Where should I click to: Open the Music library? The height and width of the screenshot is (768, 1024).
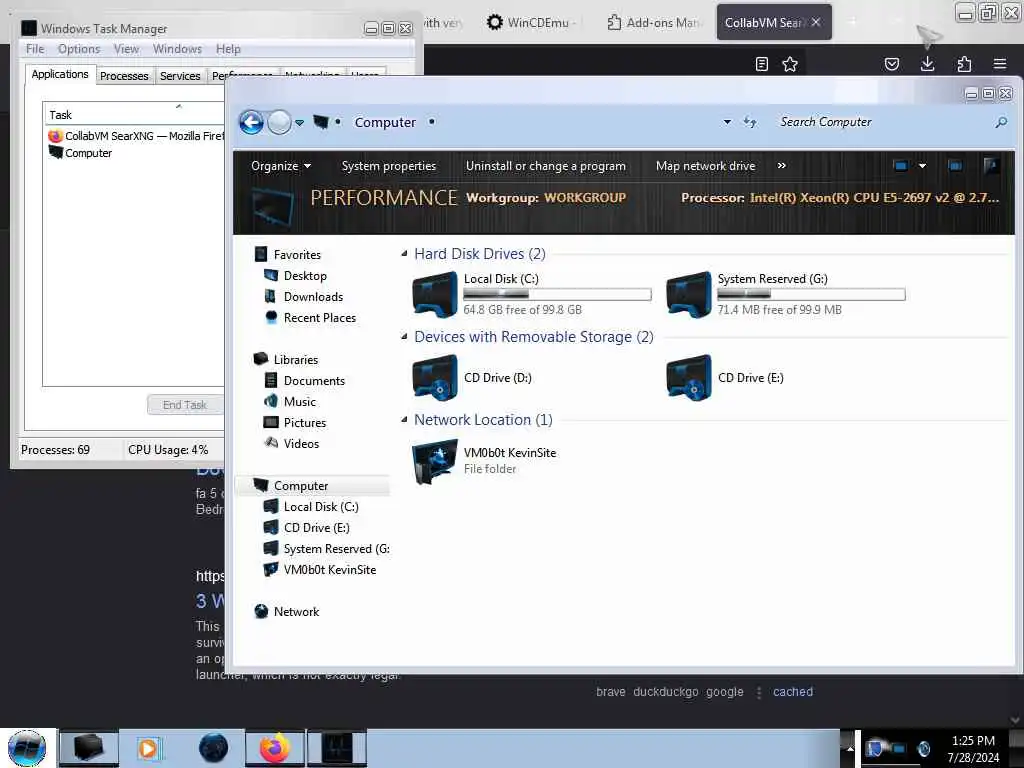pyautogui.click(x=300, y=402)
